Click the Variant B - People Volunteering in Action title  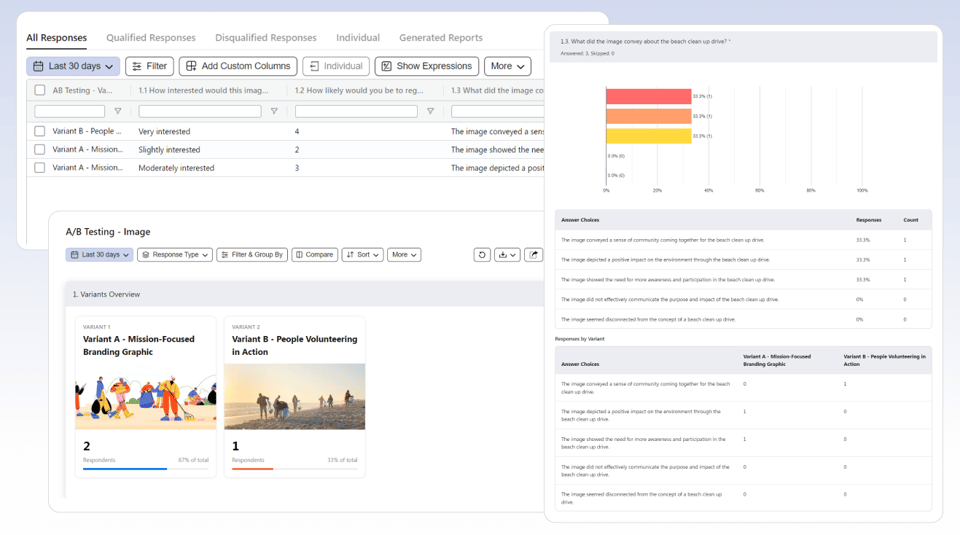(x=294, y=345)
